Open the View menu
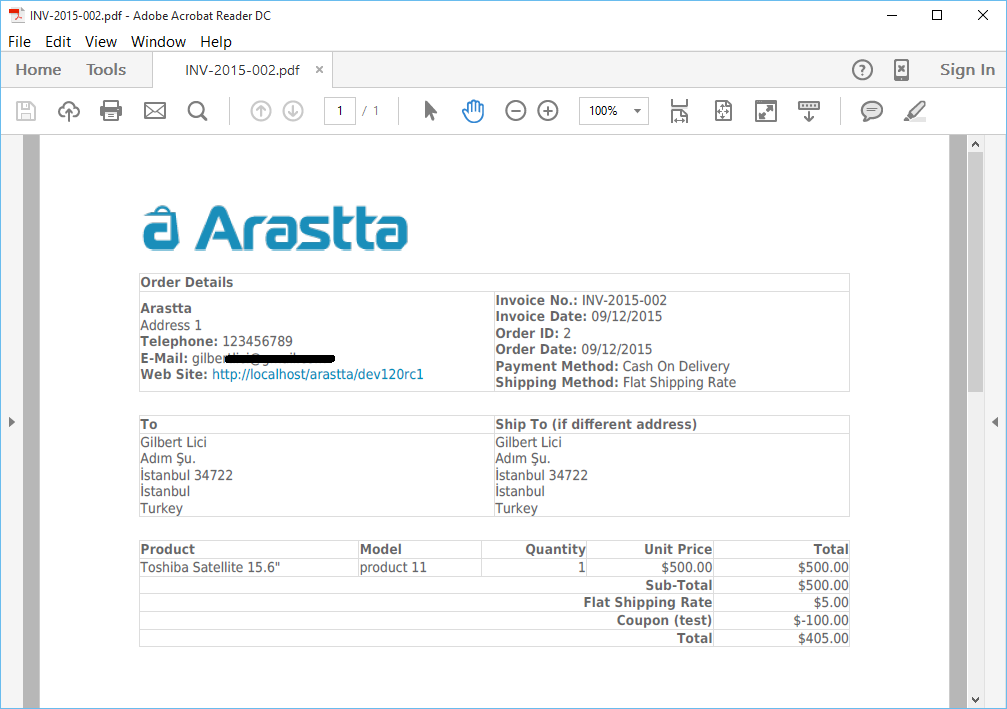1007x709 pixels. (x=101, y=42)
